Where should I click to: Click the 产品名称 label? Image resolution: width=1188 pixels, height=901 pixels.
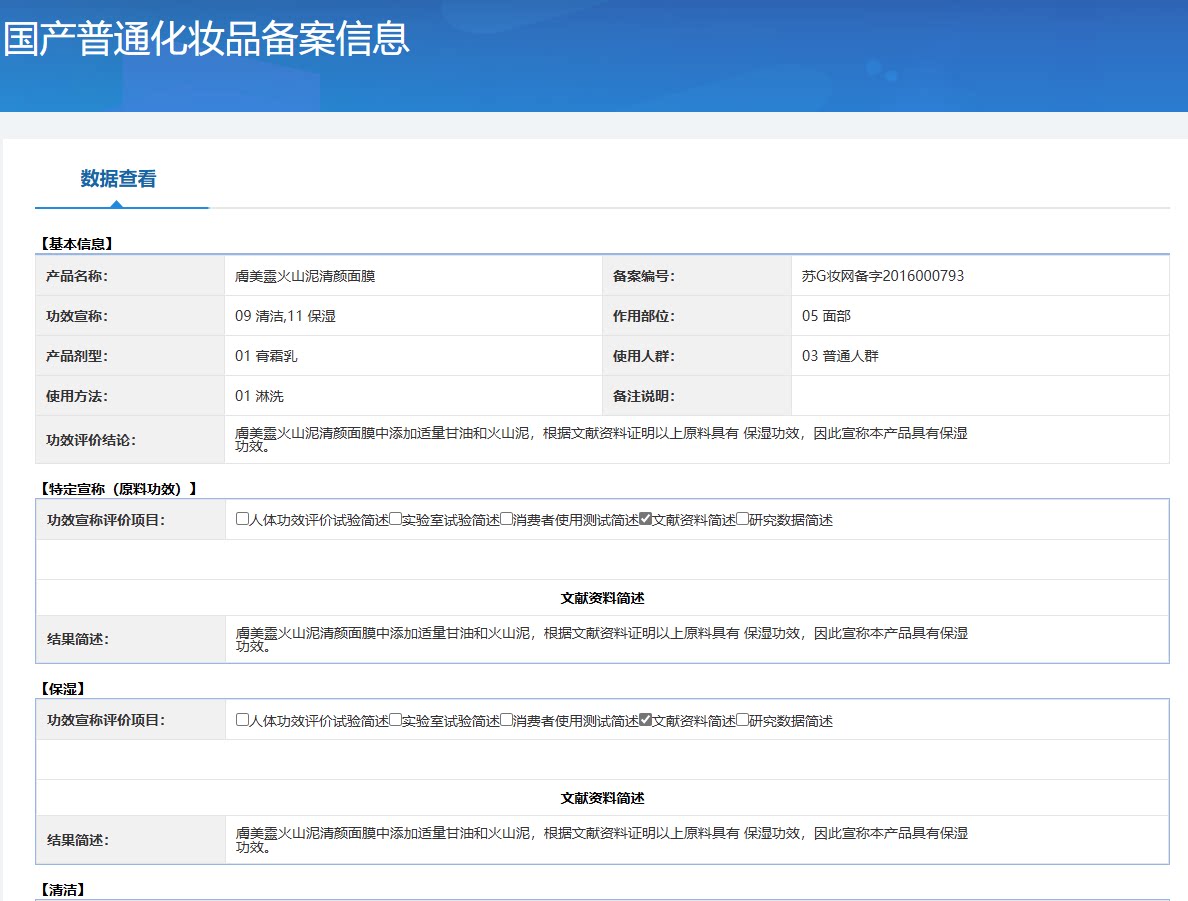point(77,277)
